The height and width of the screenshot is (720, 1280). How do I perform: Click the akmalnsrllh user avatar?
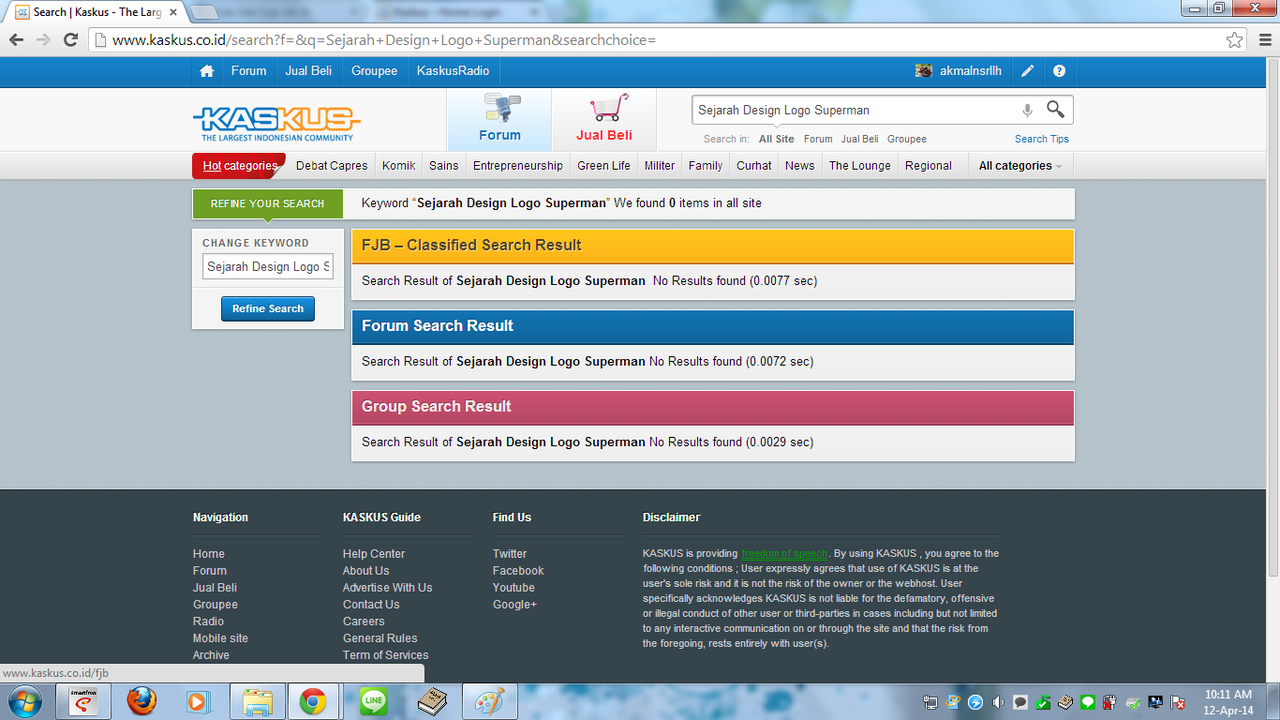pyautogui.click(x=924, y=71)
